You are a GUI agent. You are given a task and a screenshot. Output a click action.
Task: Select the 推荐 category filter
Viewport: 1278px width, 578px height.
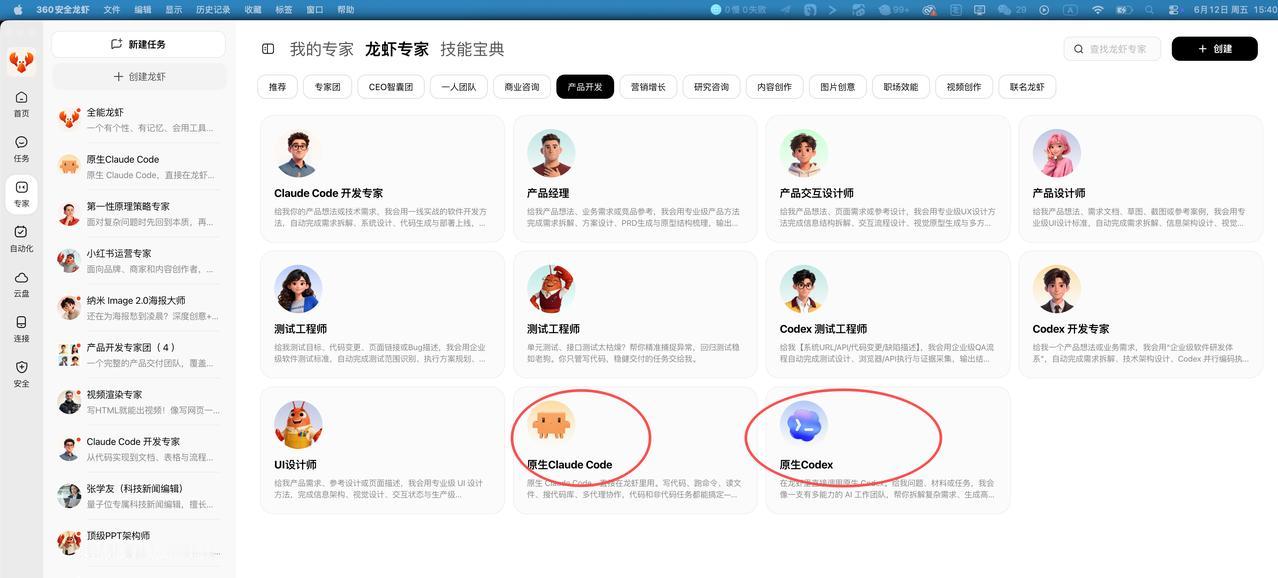pyautogui.click(x=277, y=87)
